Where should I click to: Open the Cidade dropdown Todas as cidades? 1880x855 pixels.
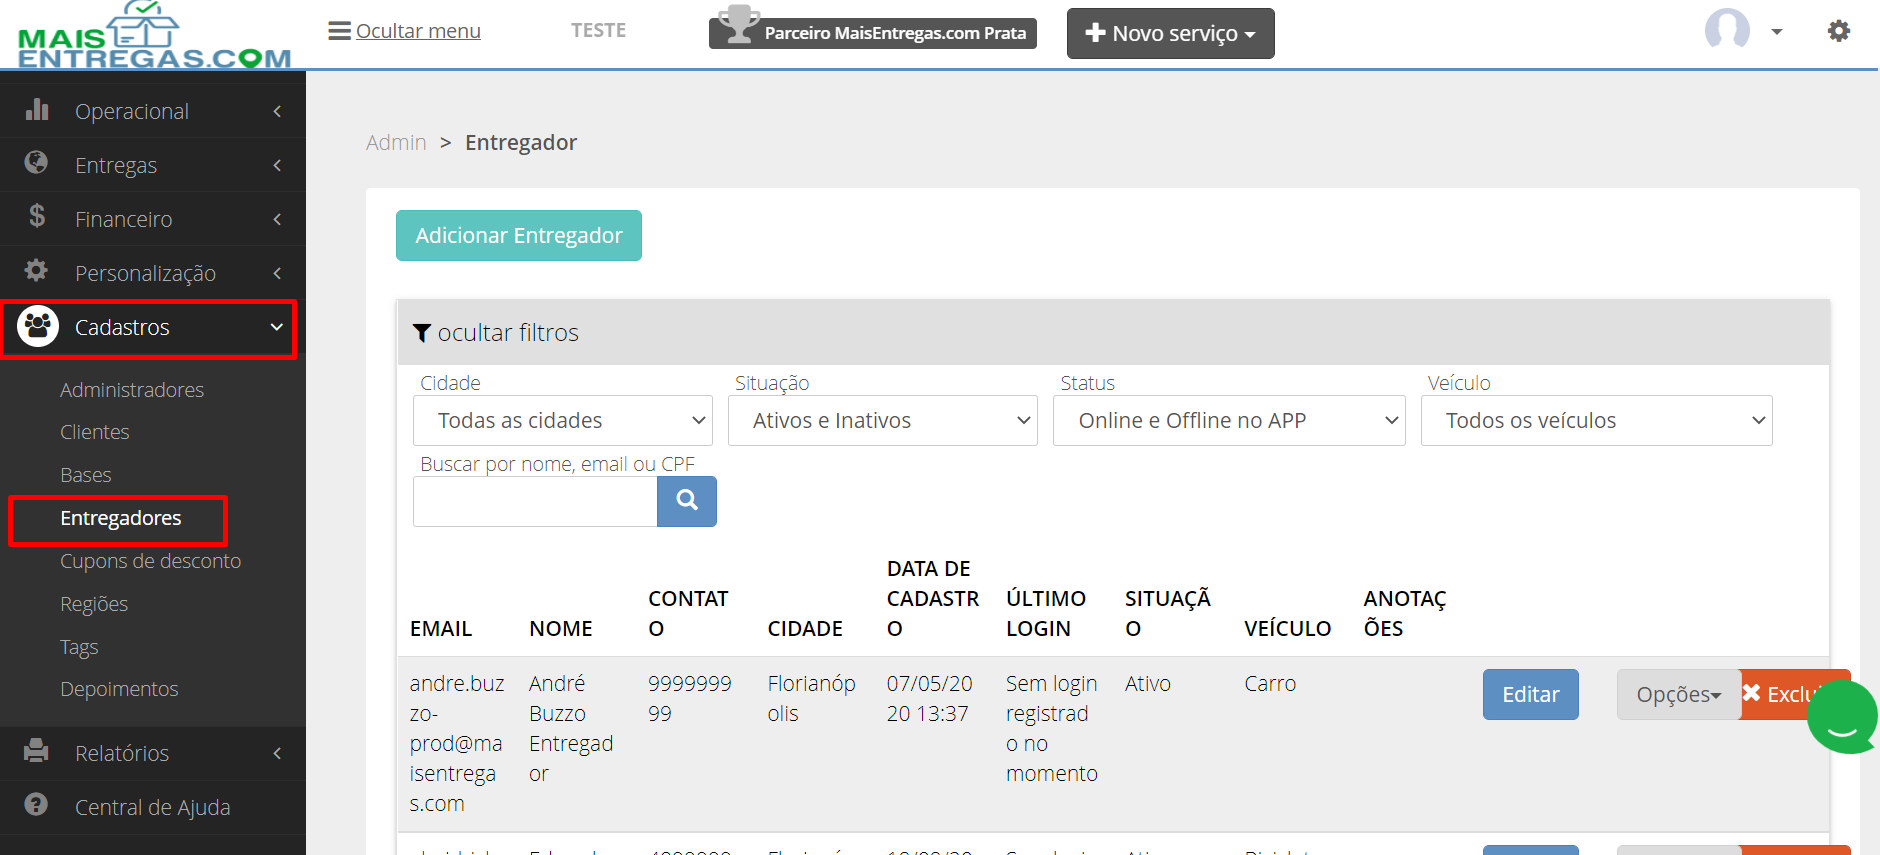(x=563, y=421)
